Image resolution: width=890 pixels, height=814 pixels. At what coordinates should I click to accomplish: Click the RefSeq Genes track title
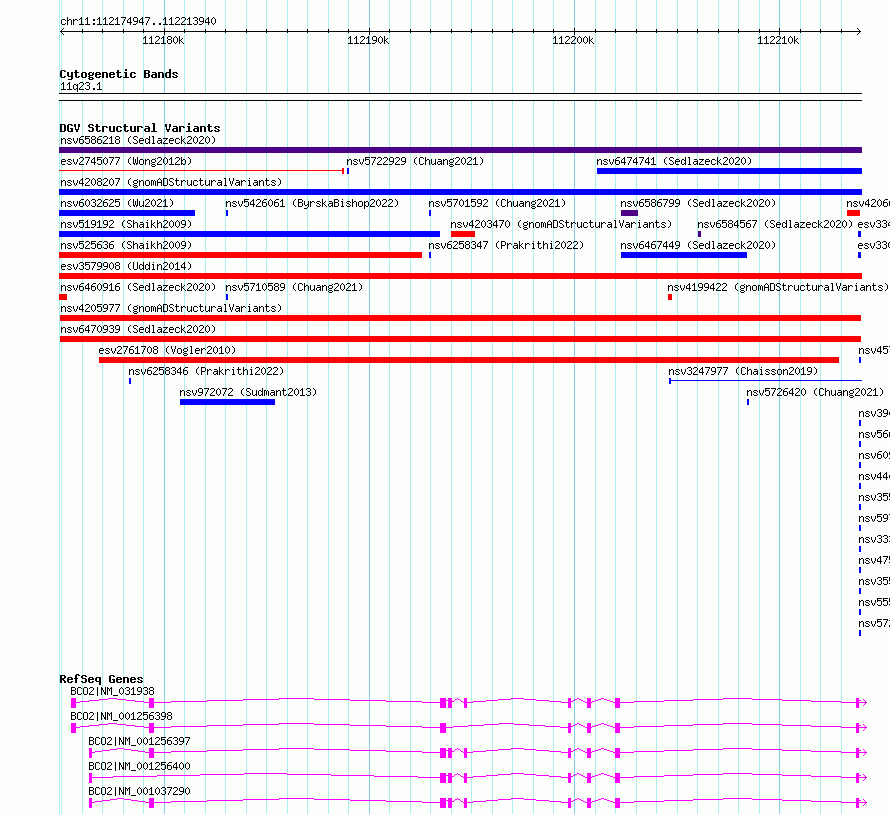(101, 679)
